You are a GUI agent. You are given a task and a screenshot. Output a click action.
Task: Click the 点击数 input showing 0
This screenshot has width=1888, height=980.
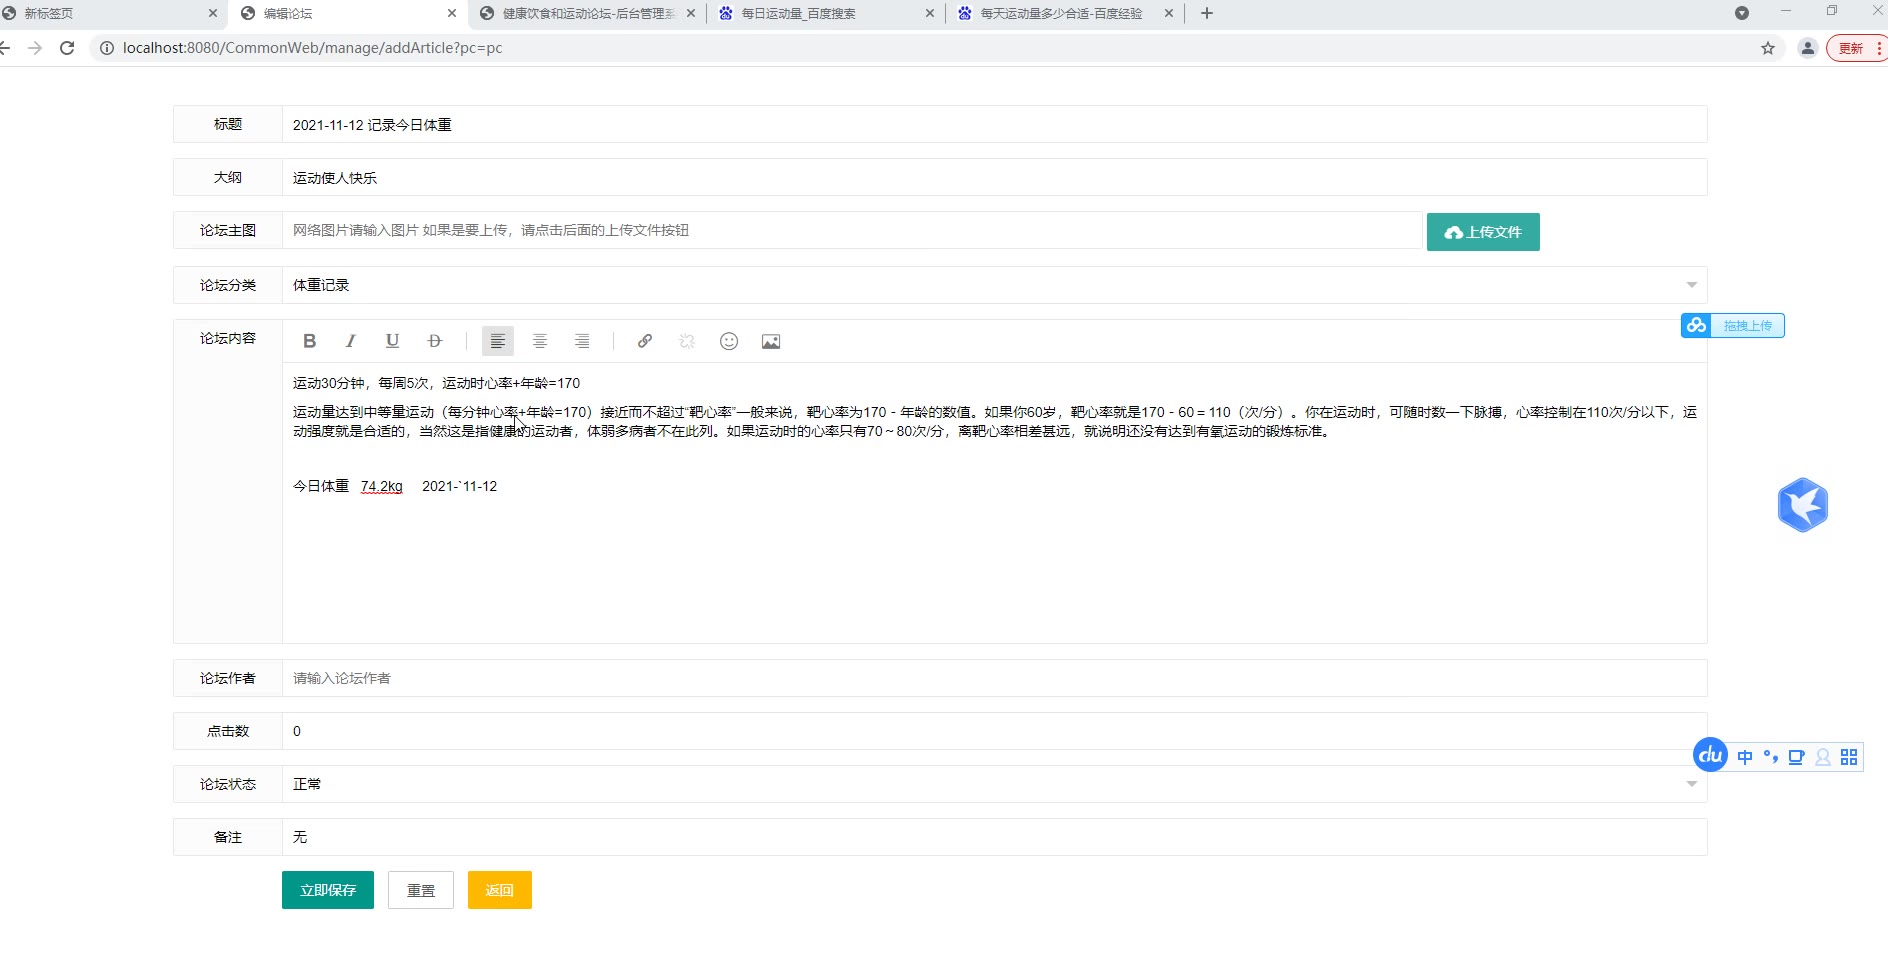point(995,731)
